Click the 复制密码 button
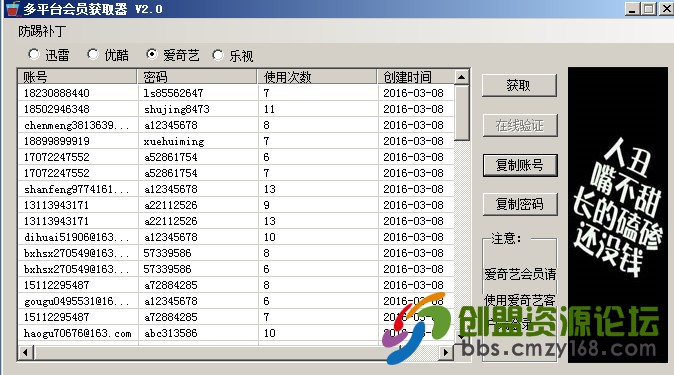674x375 pixels. [520, 204]
